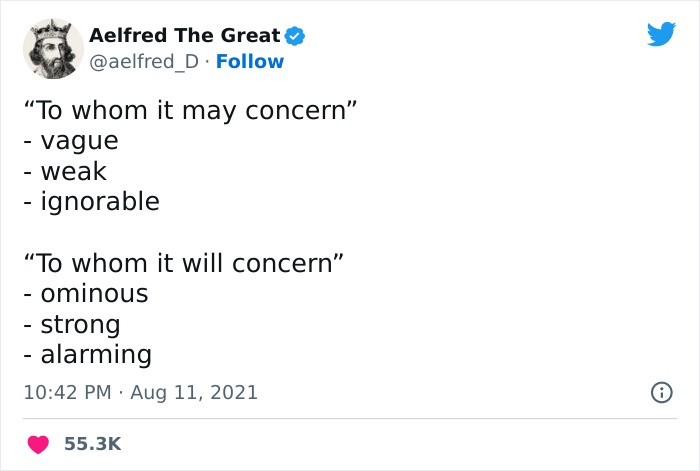The image size is (700, 471).
Task: Open the 10:42 PM time link
Action: (66, 393)
